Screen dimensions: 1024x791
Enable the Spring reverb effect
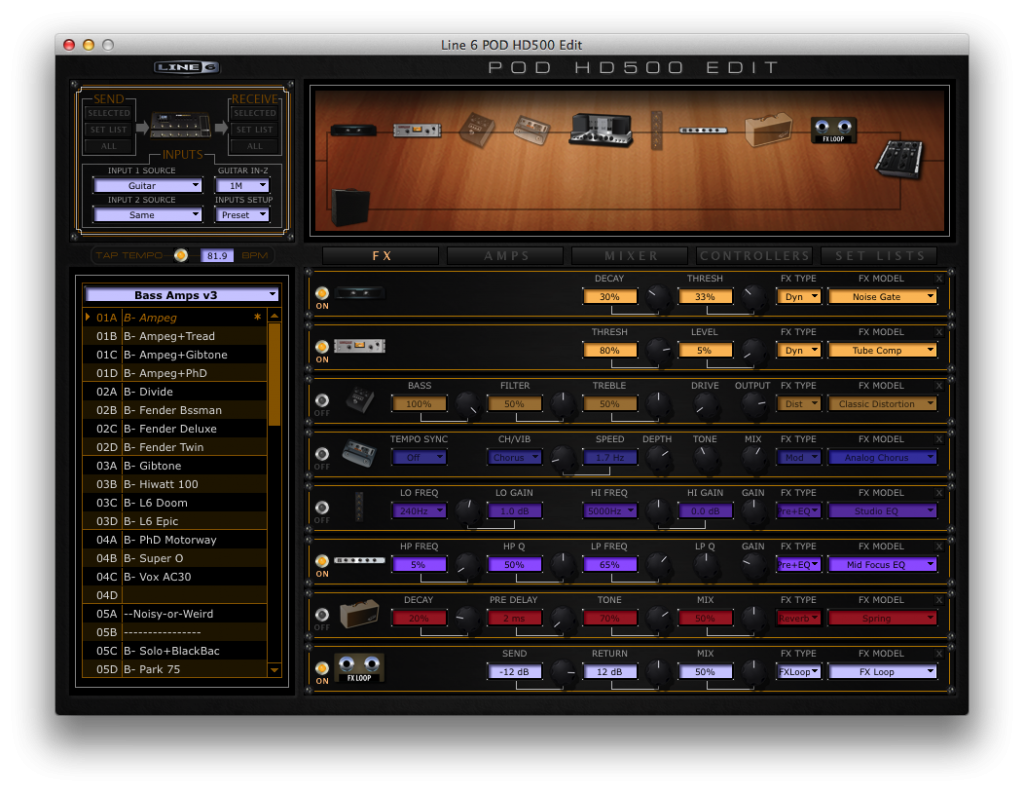point(322,615)
